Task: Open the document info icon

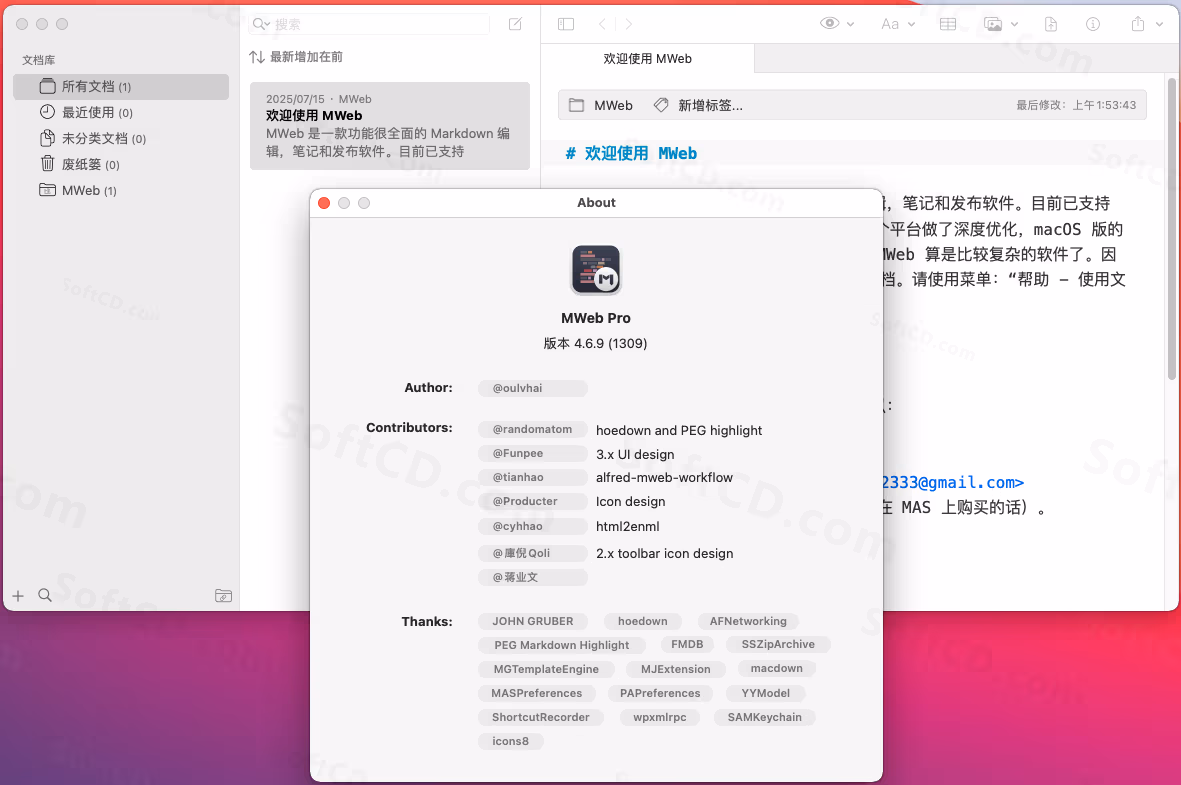Action: 1093,24
